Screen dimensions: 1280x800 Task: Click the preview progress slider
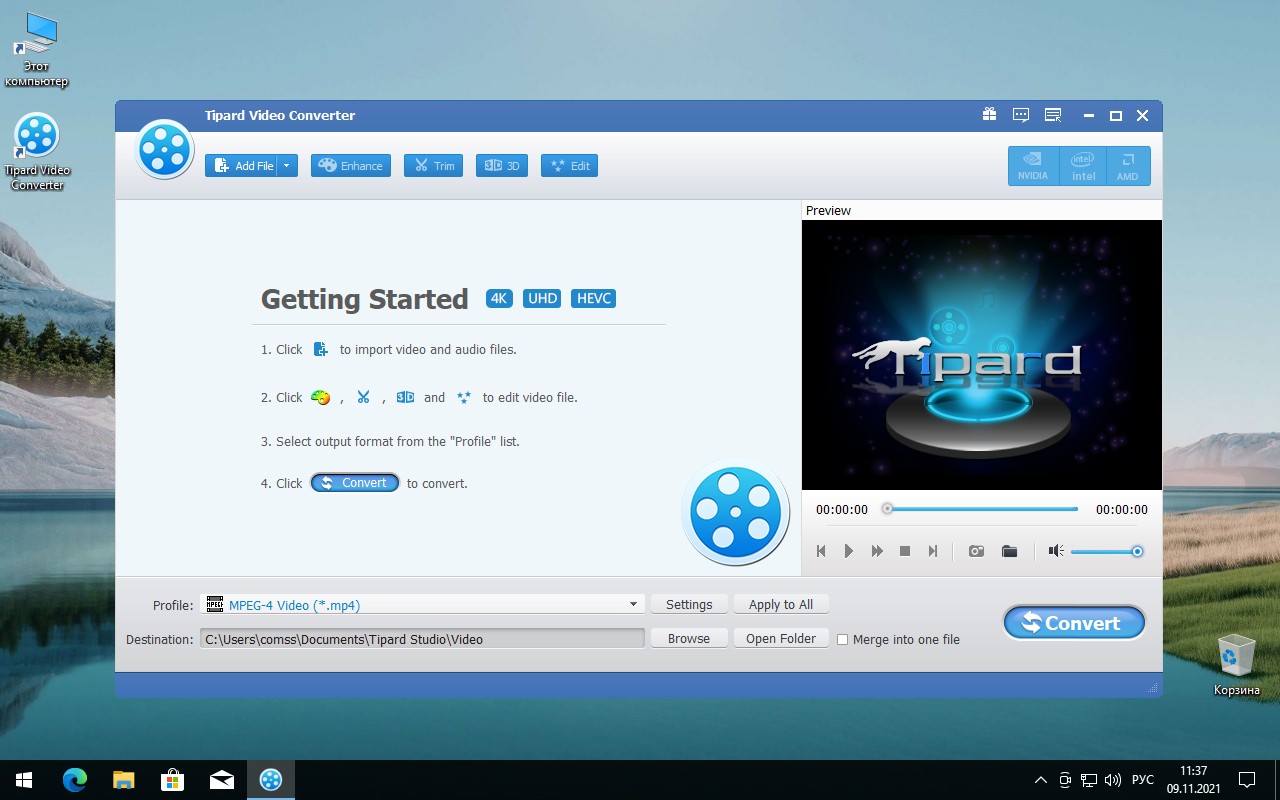point(980,509)
